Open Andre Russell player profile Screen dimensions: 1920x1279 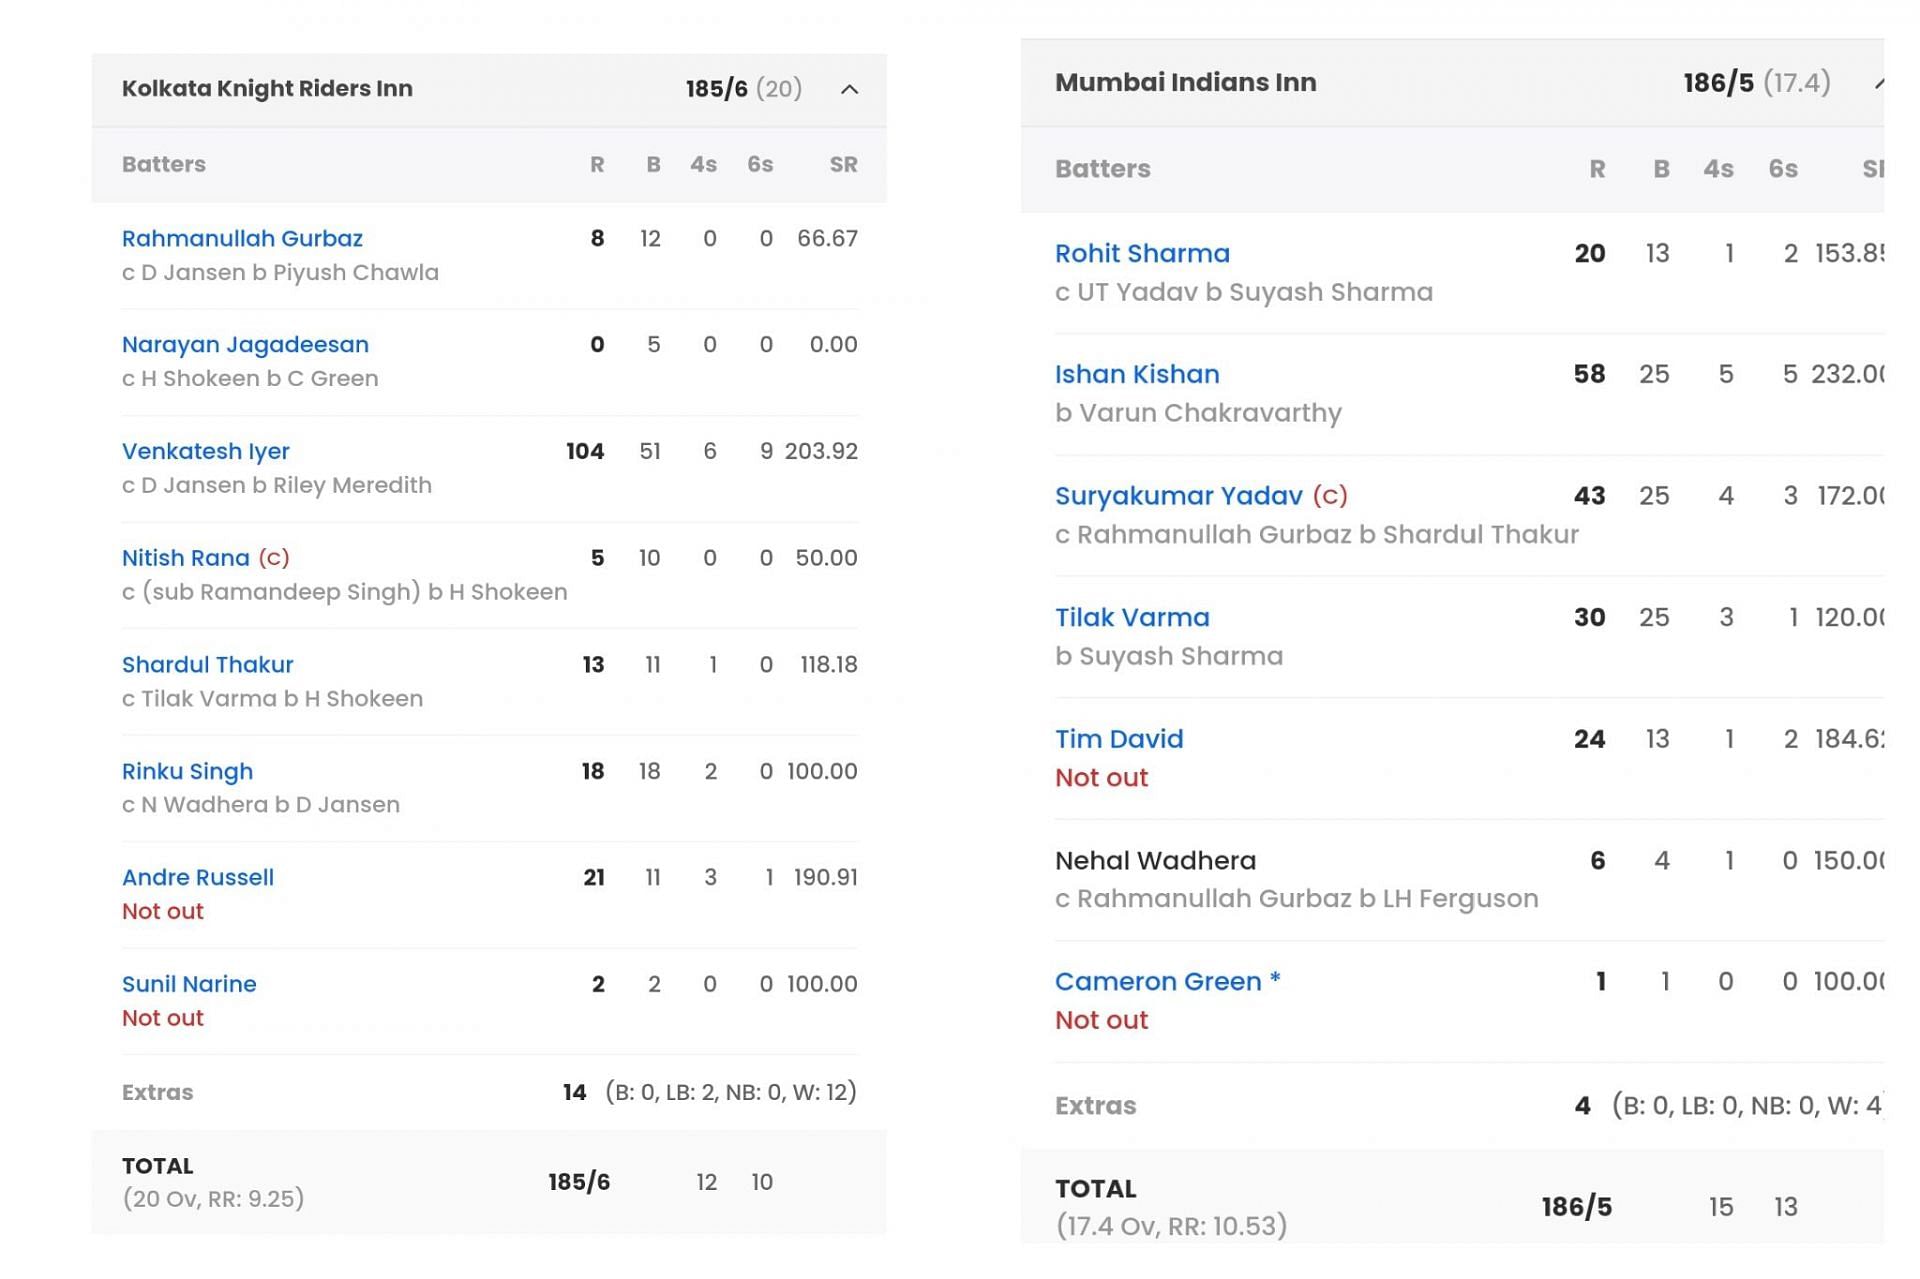point(198,877)
